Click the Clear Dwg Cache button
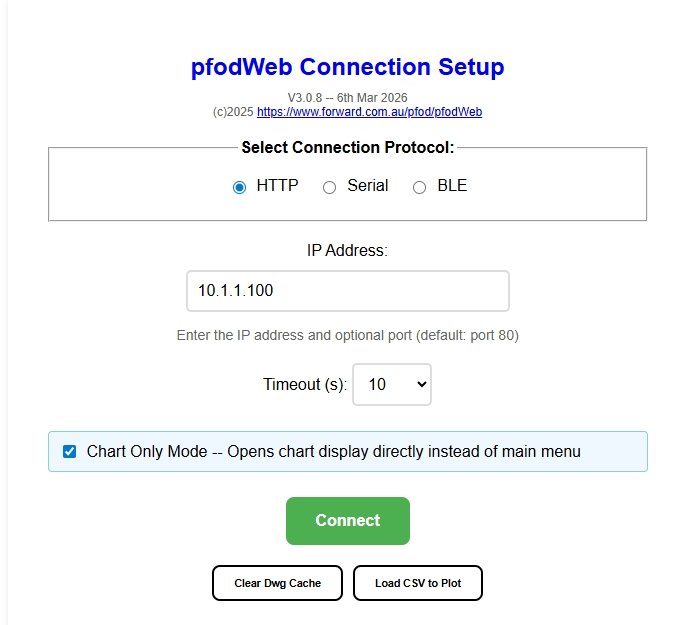 coord(277,583)
